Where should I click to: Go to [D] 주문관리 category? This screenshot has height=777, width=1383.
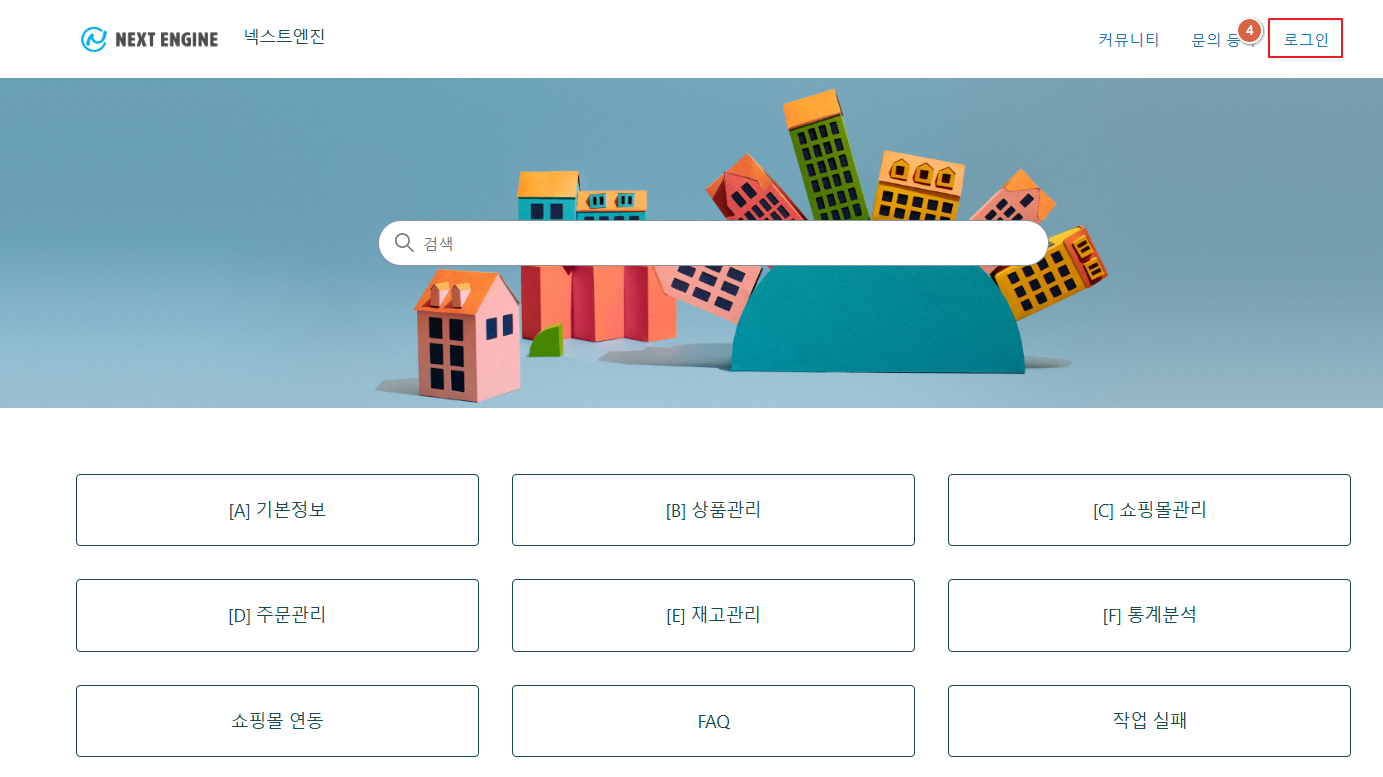coord(277,615)
